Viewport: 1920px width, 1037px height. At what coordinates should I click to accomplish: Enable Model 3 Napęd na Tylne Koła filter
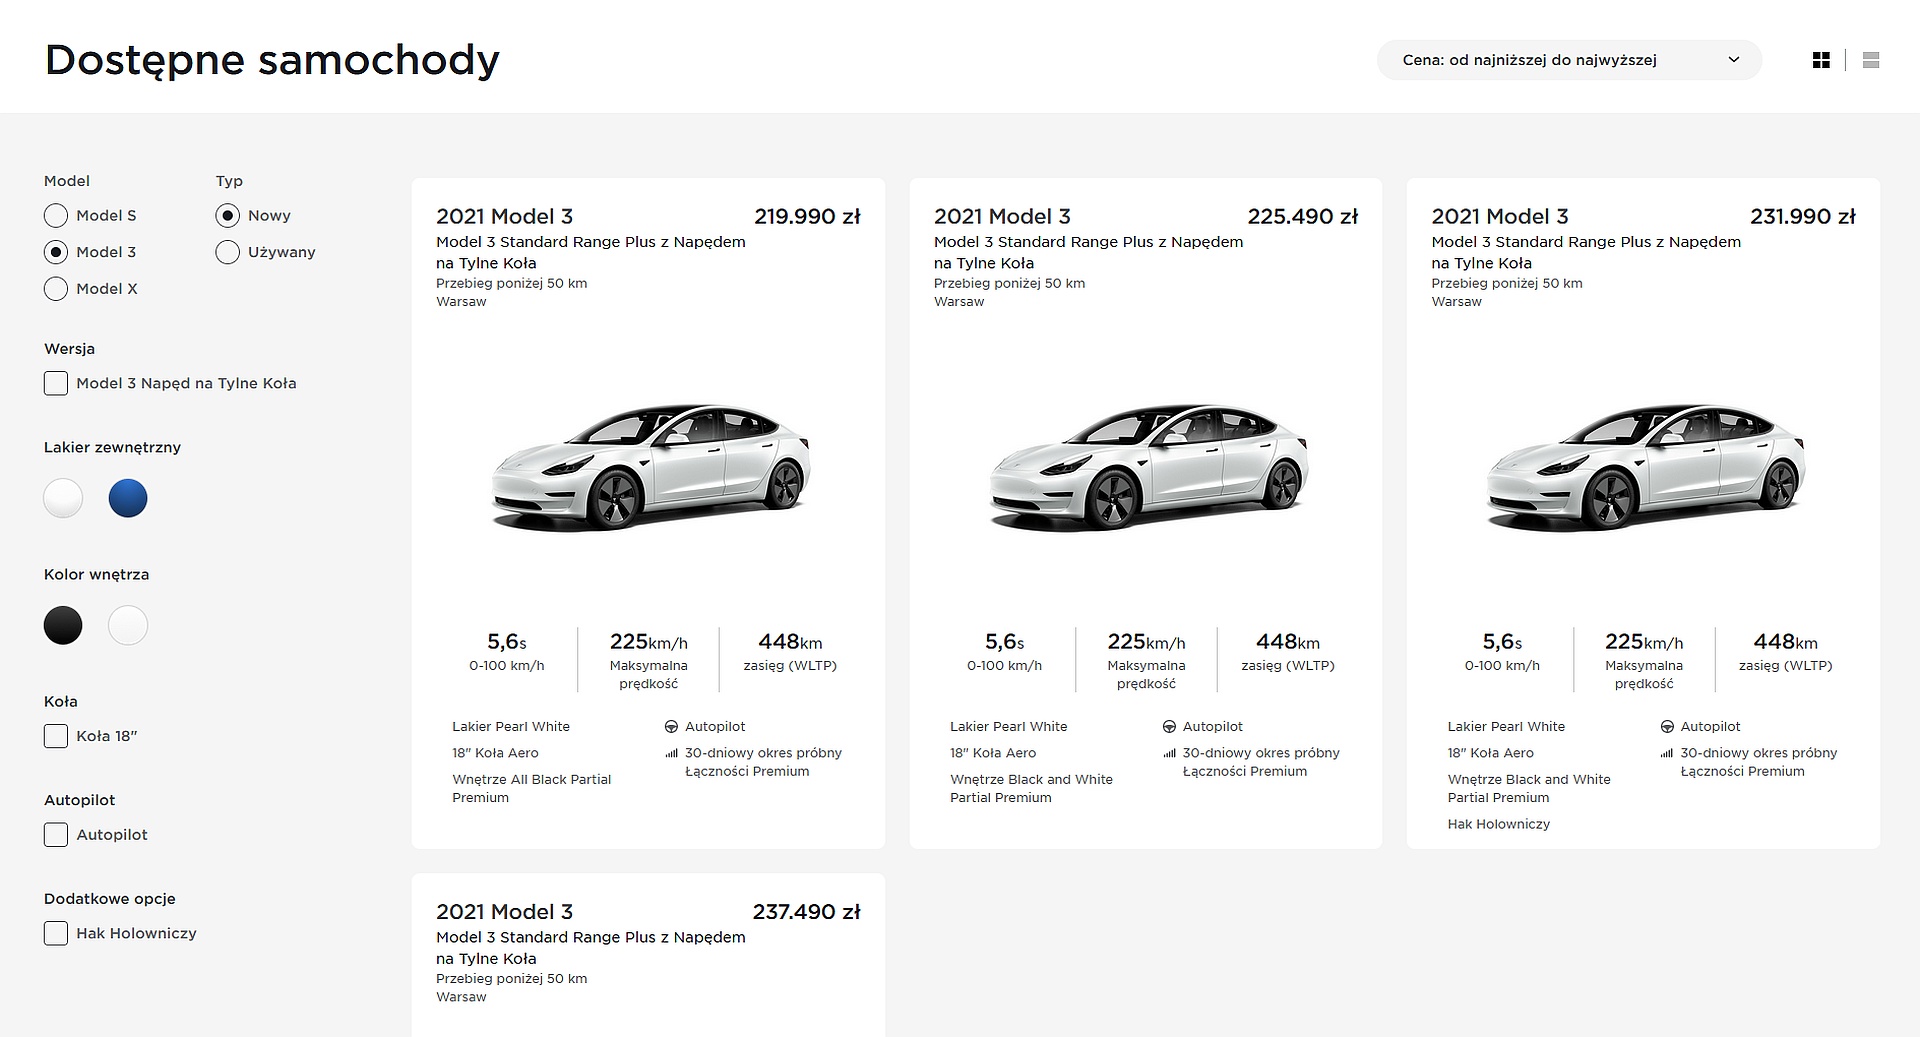pos(56,383)
